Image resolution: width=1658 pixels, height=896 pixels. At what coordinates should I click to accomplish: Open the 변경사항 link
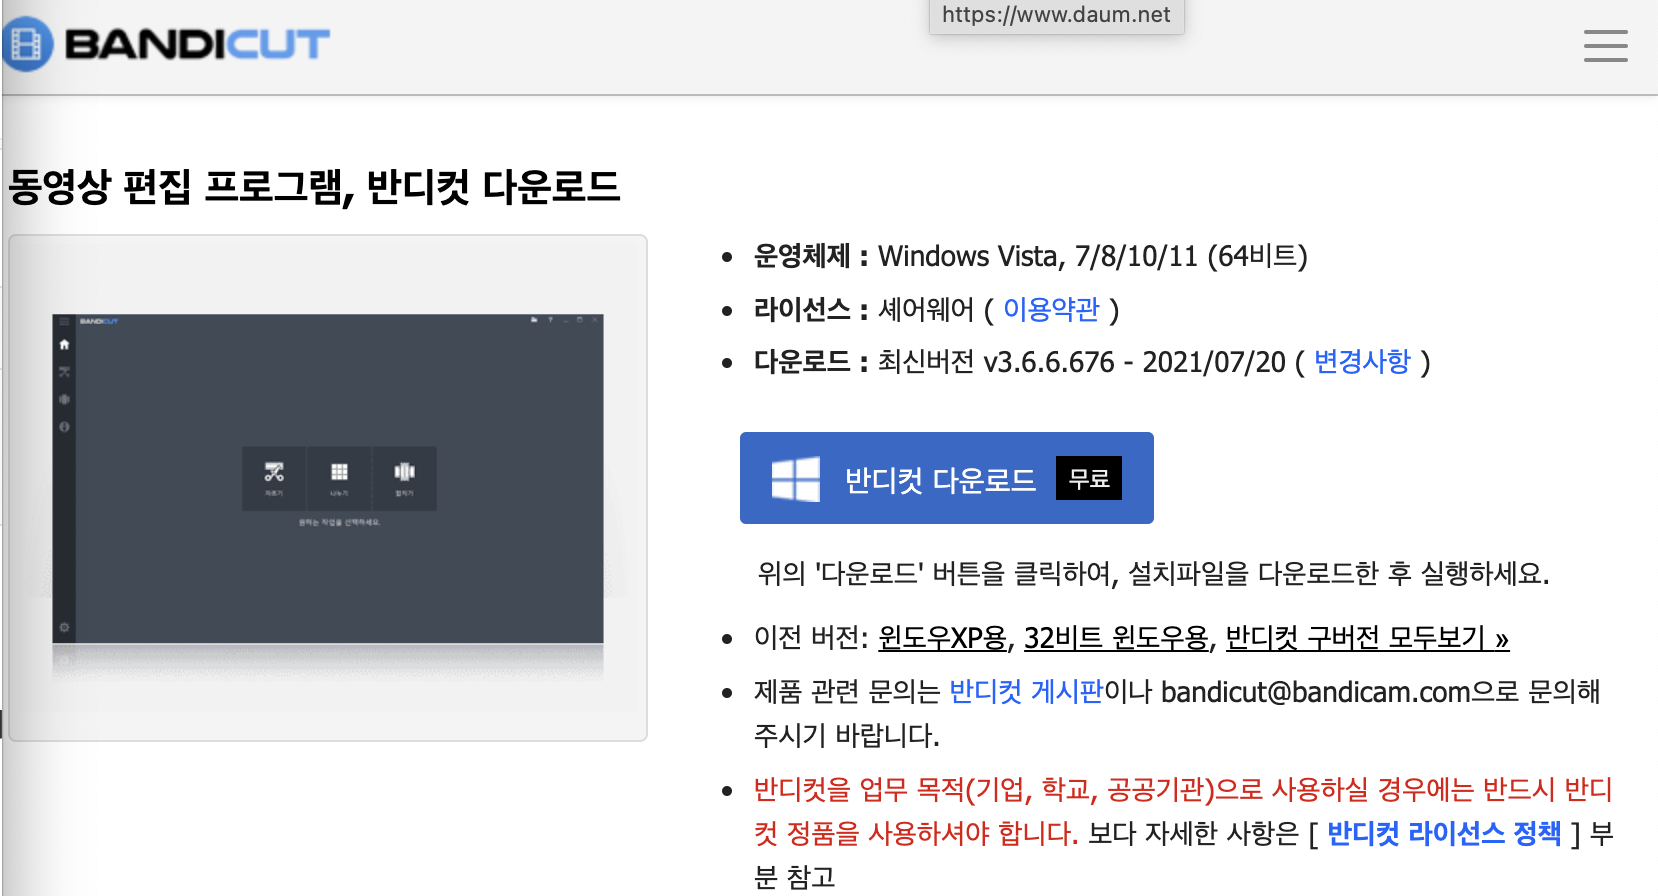[1362, 361]
